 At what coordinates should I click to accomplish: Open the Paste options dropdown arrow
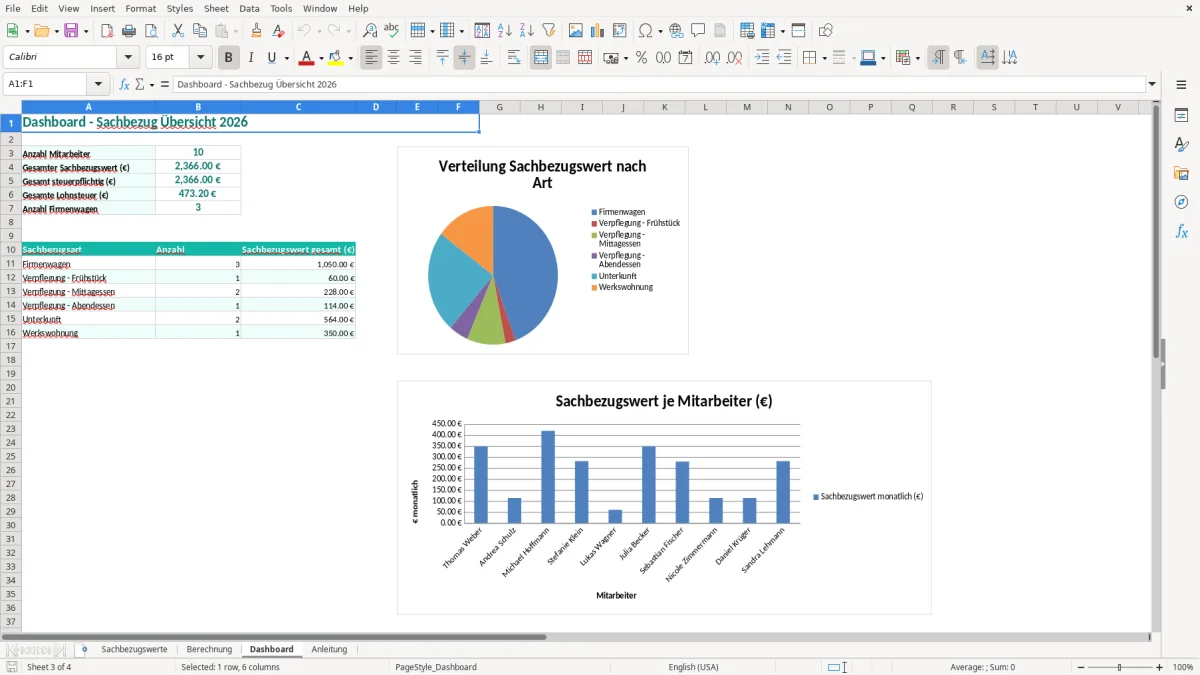click(x=235, y=31)
